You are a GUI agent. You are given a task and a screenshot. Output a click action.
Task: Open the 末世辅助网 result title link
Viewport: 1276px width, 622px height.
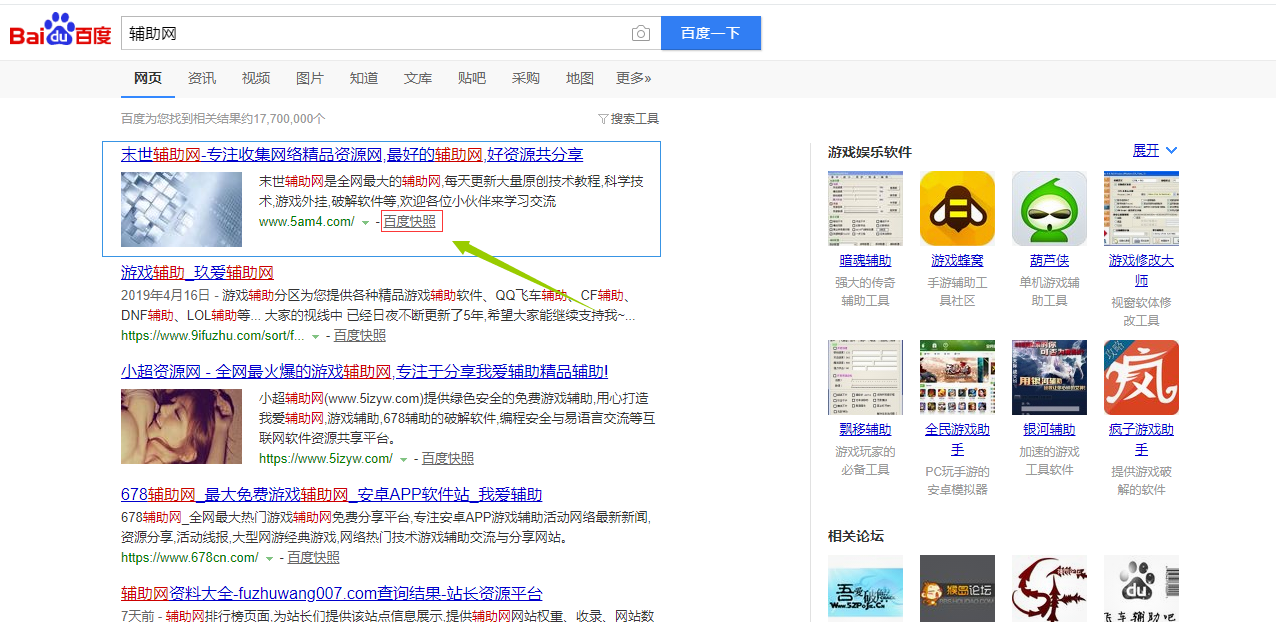(x=352, y=155)
